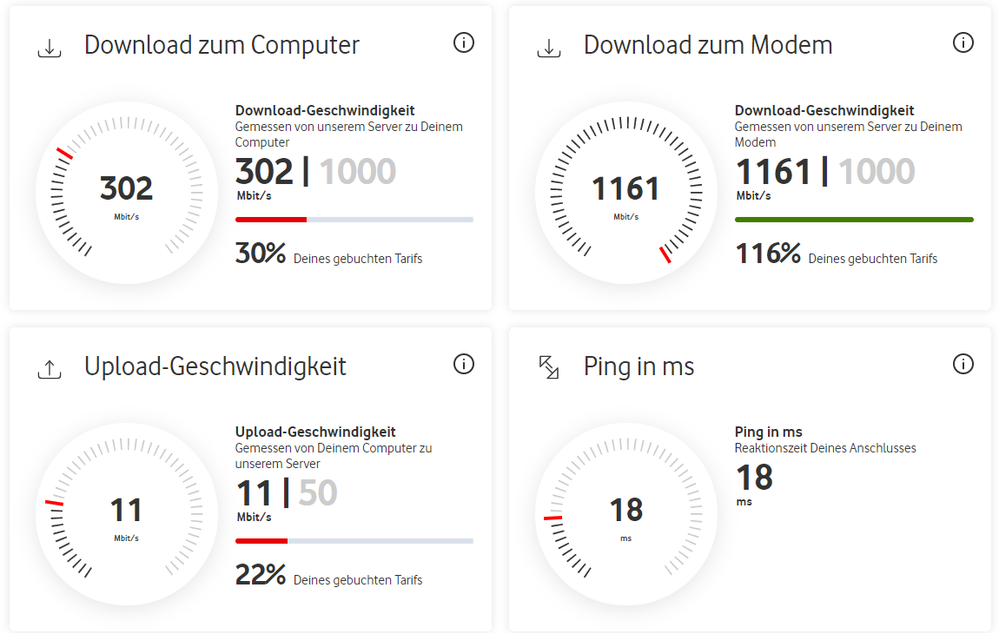
Task: Open info icon for Ping in ms
Action: (x=963, y=364)
